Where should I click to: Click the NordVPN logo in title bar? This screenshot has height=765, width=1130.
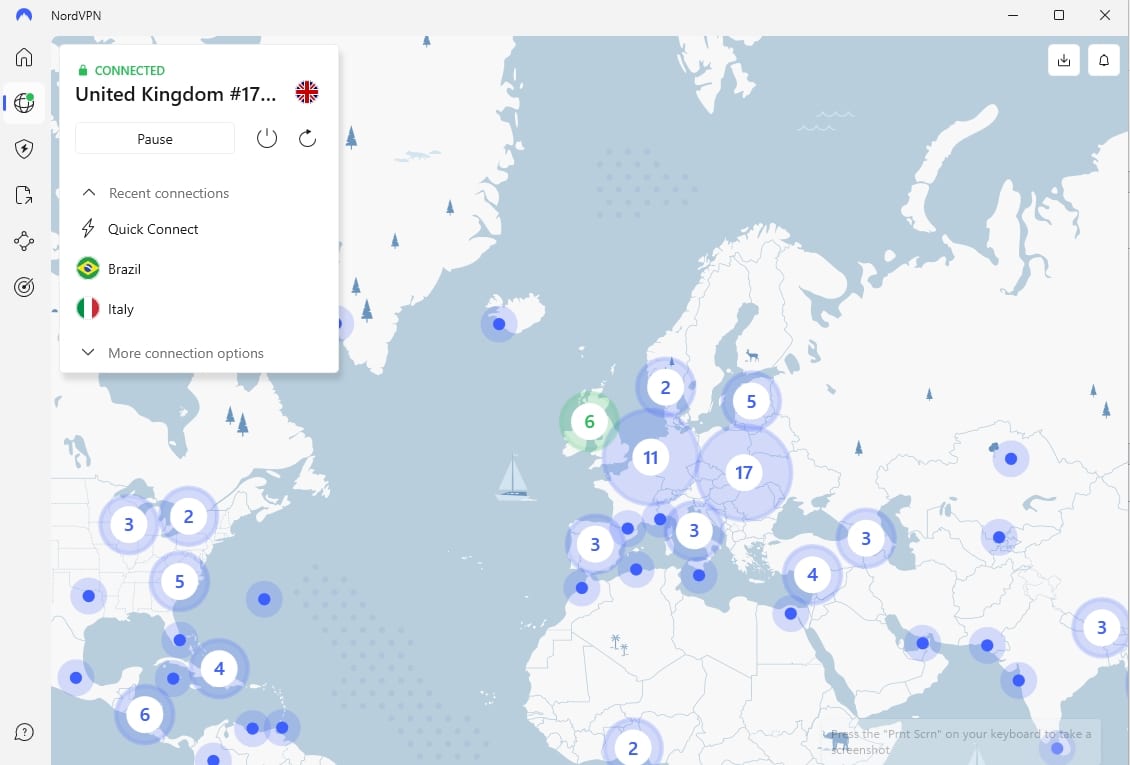24,15
